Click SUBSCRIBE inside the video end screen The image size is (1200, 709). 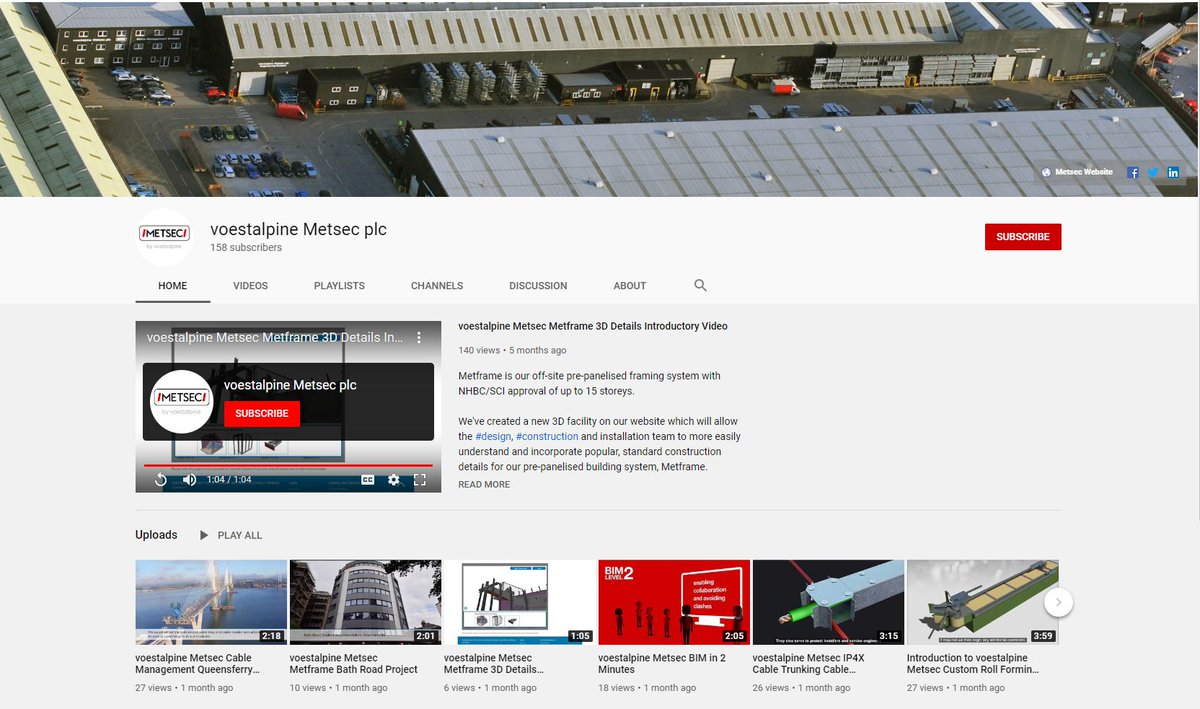[x=262, y=413]
